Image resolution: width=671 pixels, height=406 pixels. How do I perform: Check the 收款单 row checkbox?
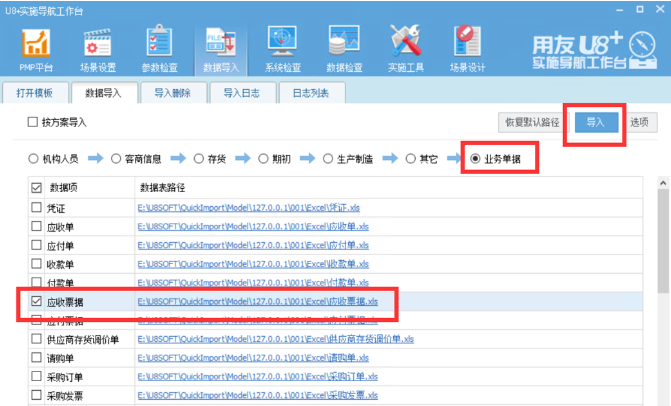(36, 264)
